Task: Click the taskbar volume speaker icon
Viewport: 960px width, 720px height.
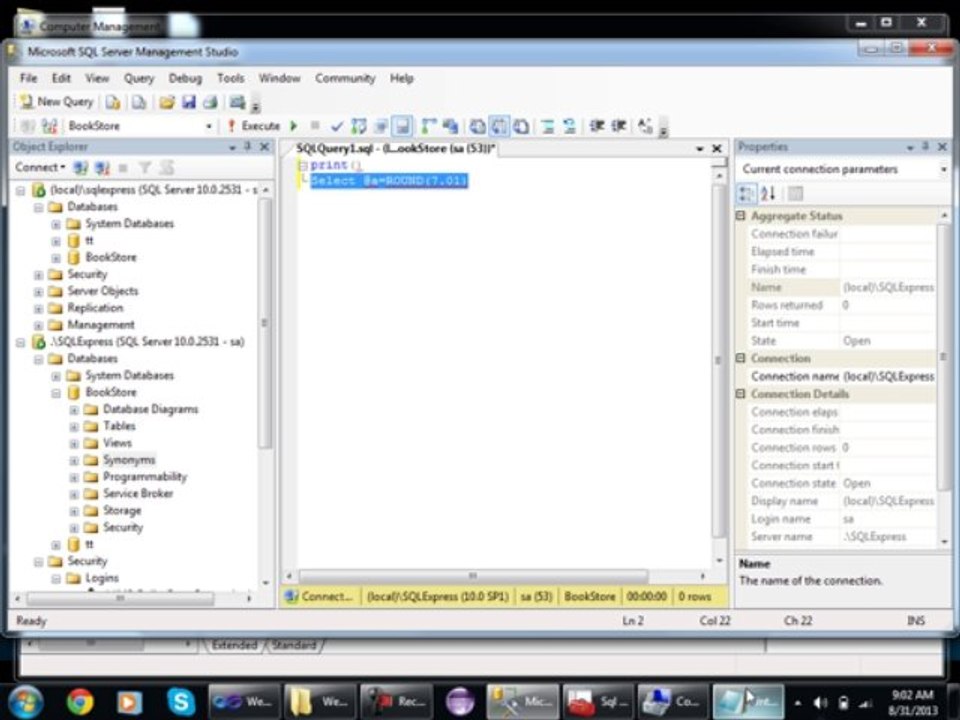Action: click(821, 702)
